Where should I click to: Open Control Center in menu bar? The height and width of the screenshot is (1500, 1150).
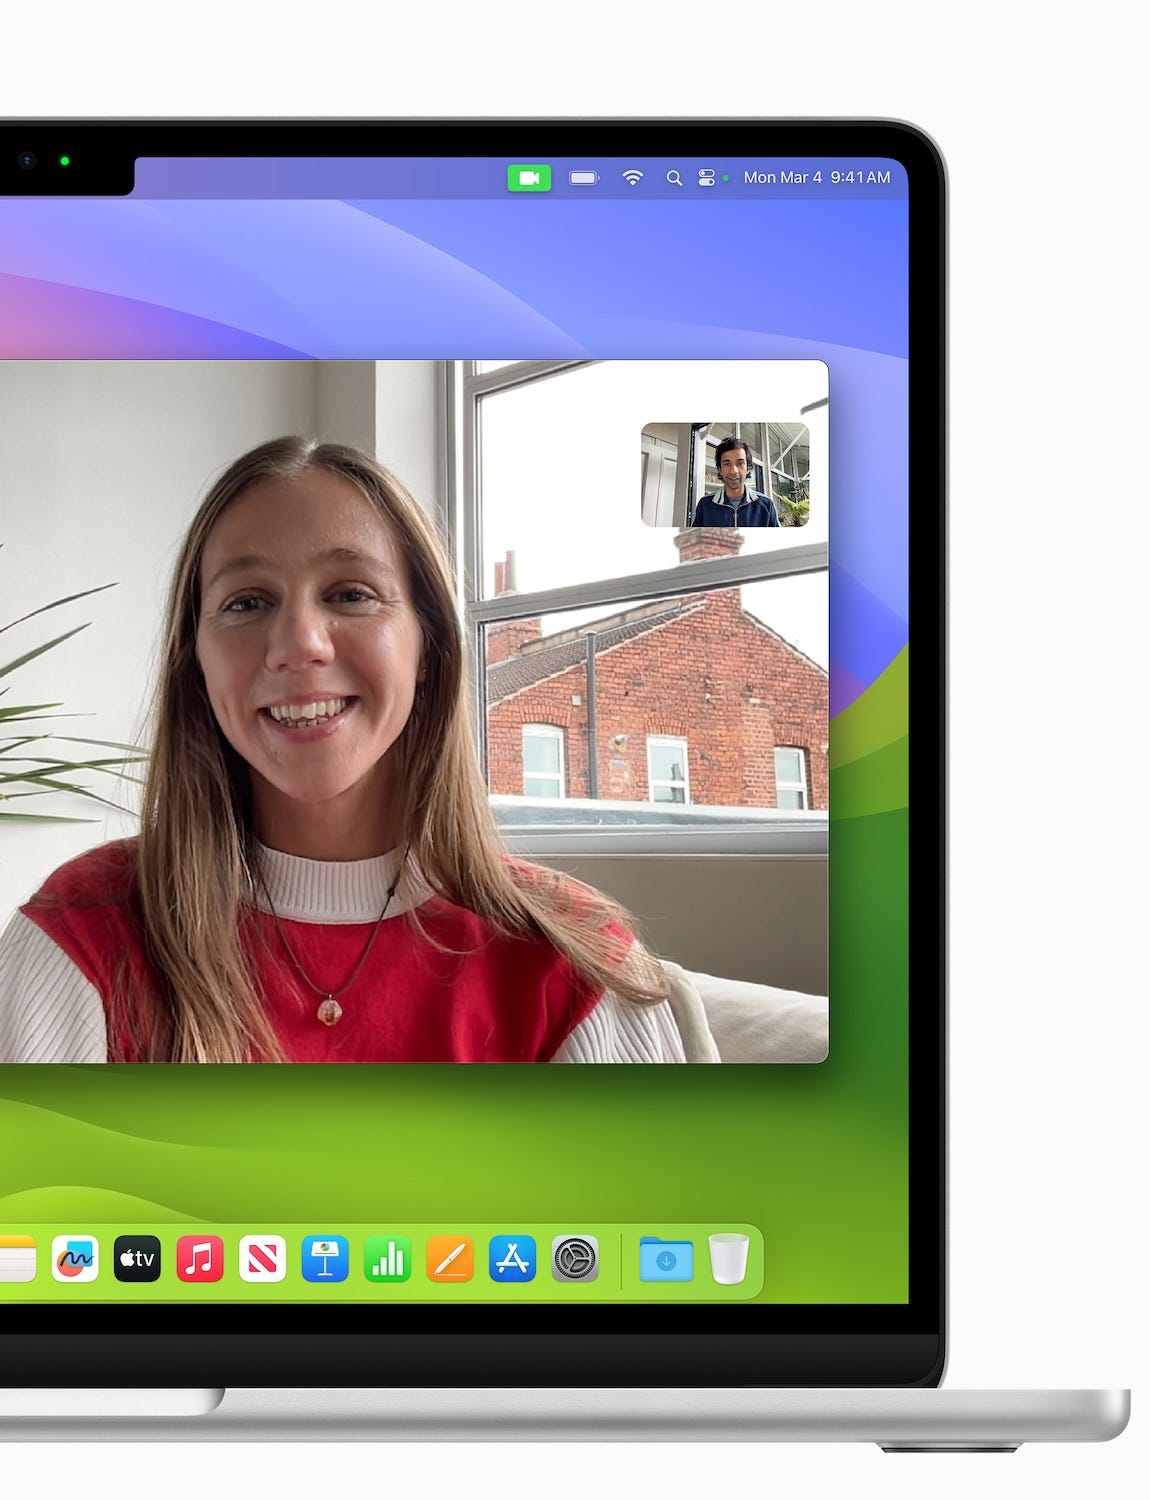click(706, 178)
